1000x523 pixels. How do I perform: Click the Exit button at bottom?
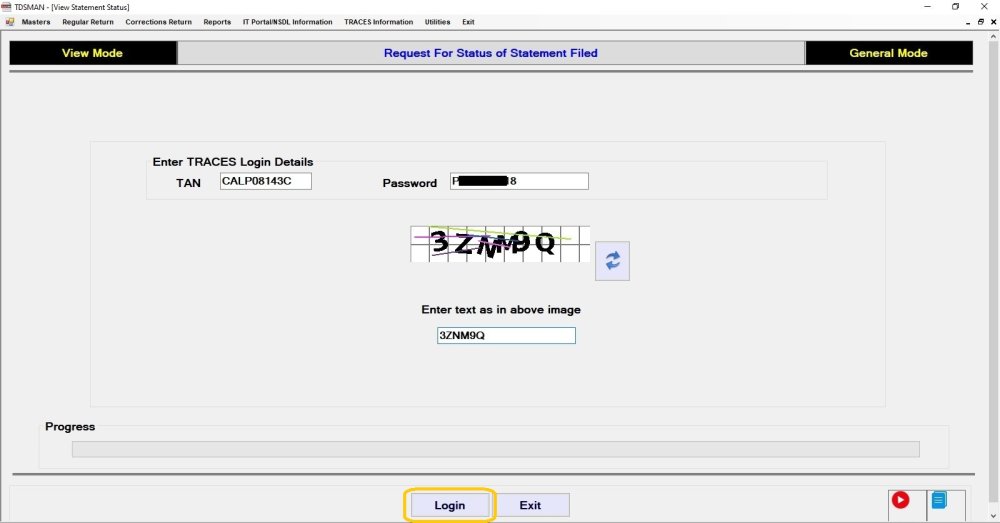point(530,505)
